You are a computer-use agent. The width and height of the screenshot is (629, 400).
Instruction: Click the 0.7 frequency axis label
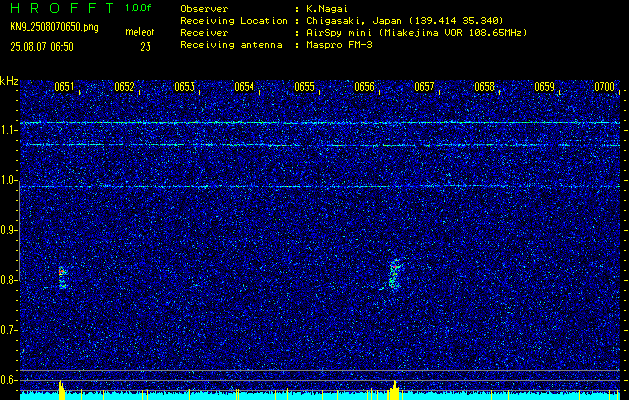point(8,330)
